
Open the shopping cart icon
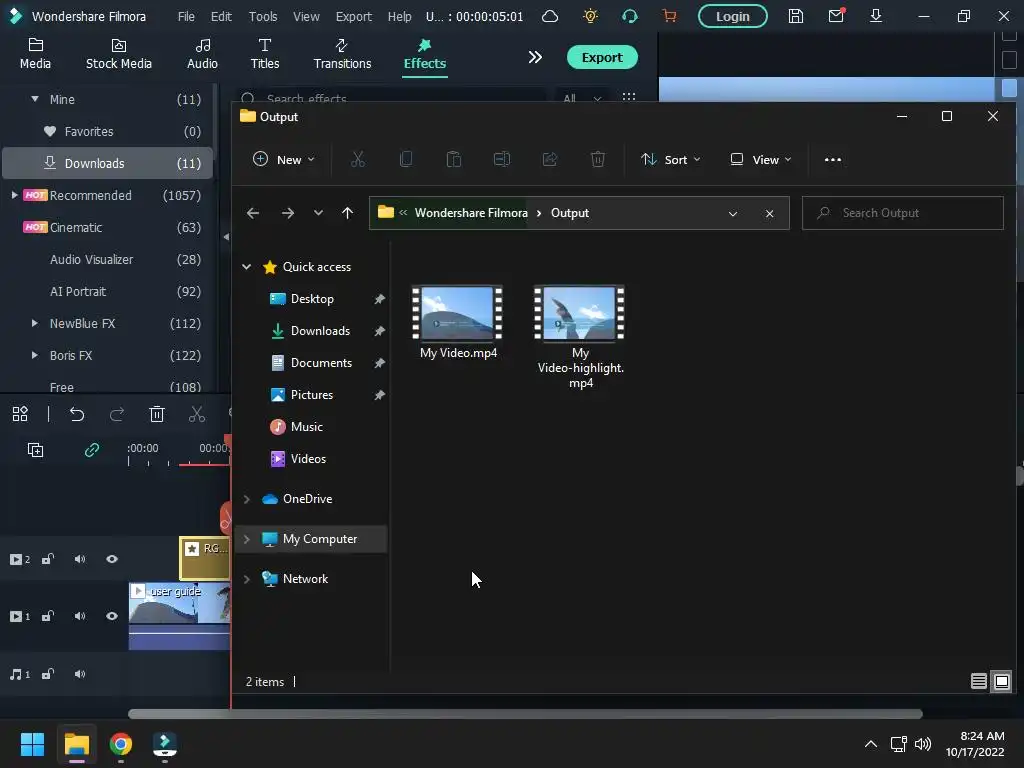pyautogui.click(x=669, y=16)
